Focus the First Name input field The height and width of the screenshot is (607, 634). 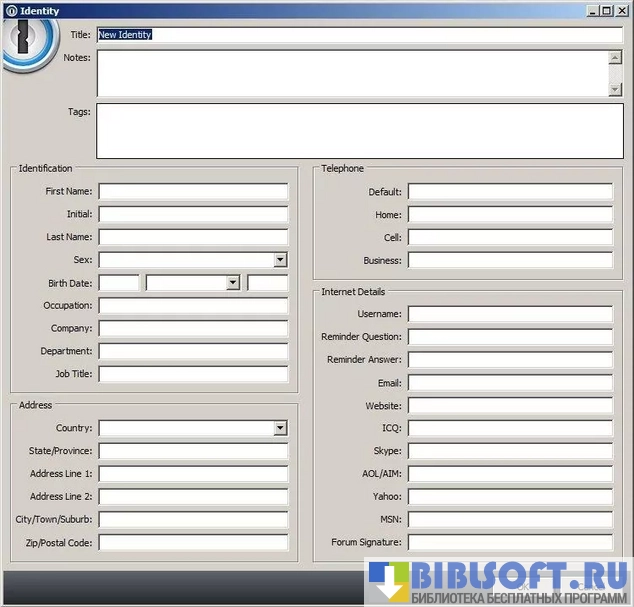193,191
